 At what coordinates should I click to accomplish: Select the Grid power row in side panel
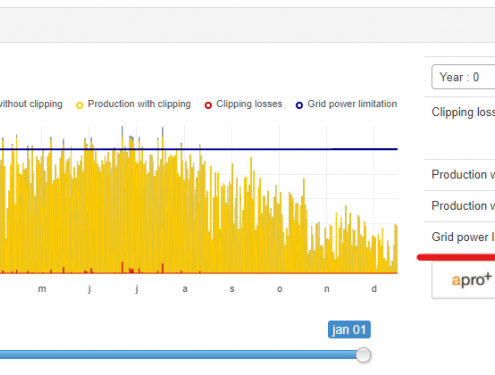(x=460, y=237)
